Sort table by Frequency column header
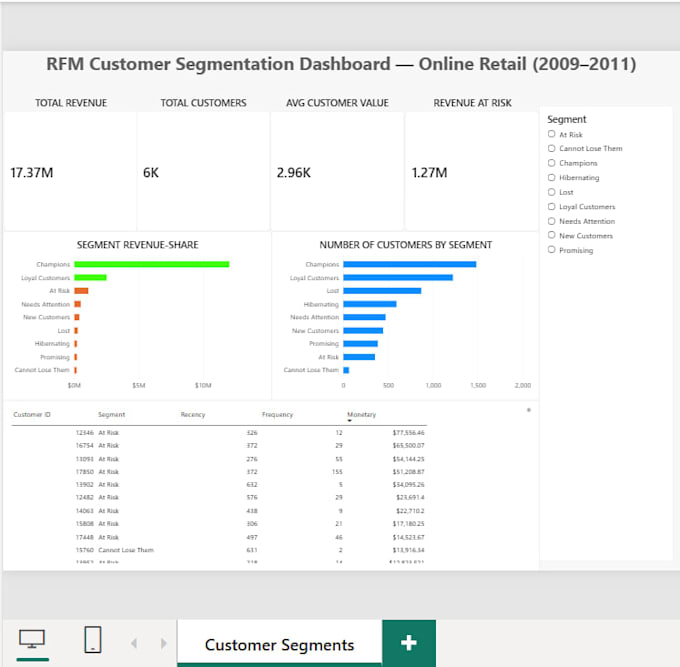 pos(278,415)
